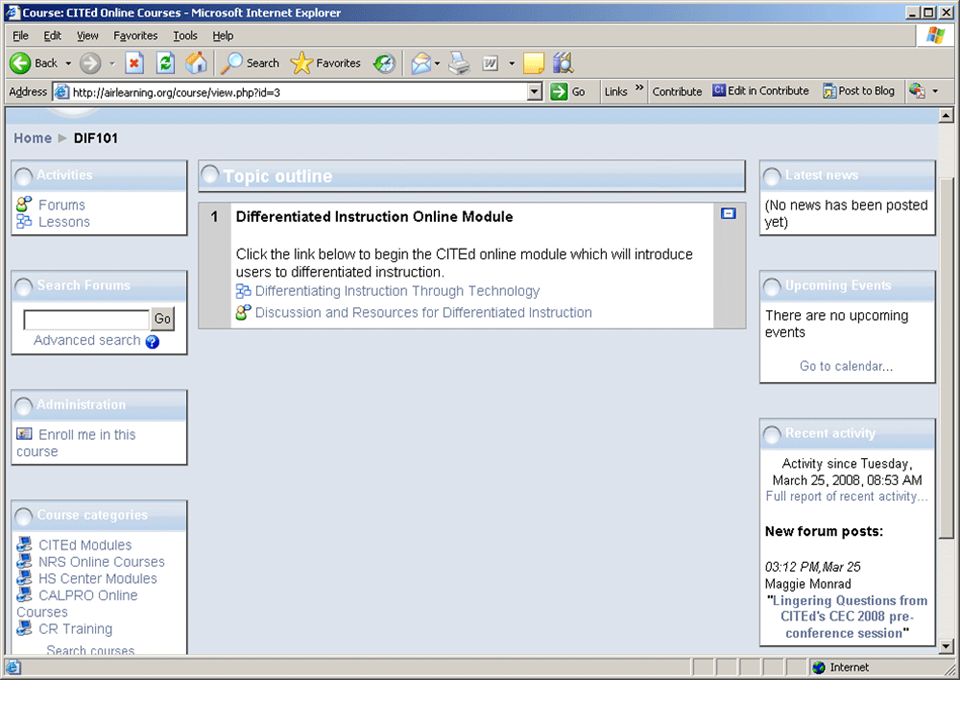The image size is (960, 720).
Task: Click the help question mark beside Advanced search
Action: coord(152,342)
